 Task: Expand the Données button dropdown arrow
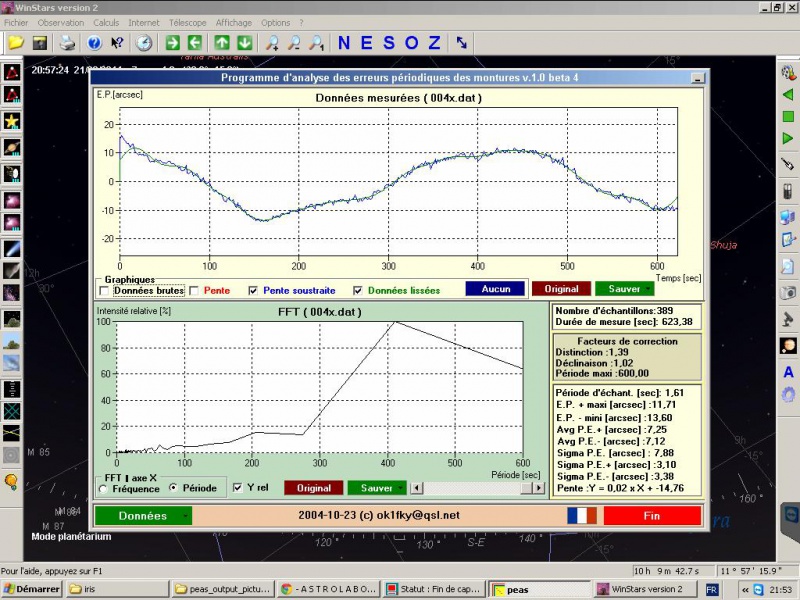185,516
